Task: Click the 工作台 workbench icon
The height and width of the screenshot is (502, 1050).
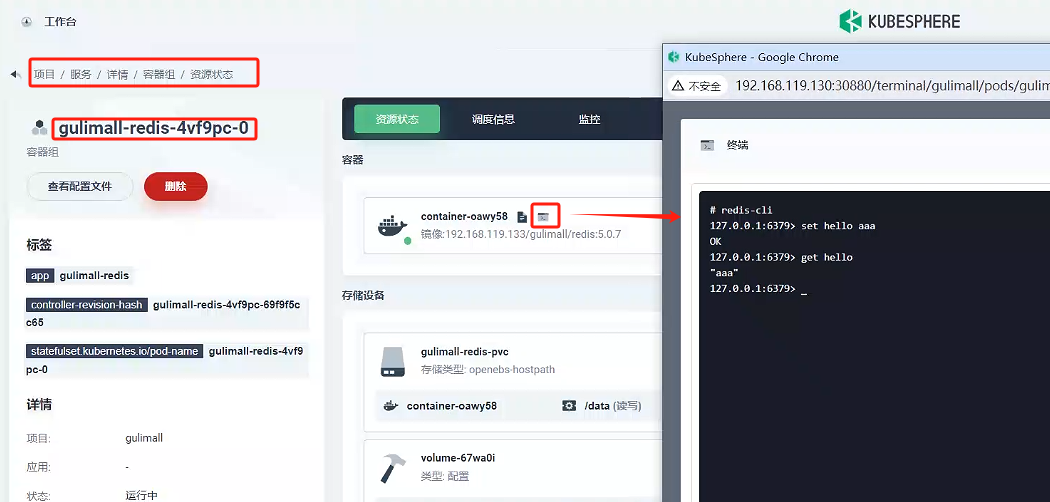Action: (x=26, y=22)
